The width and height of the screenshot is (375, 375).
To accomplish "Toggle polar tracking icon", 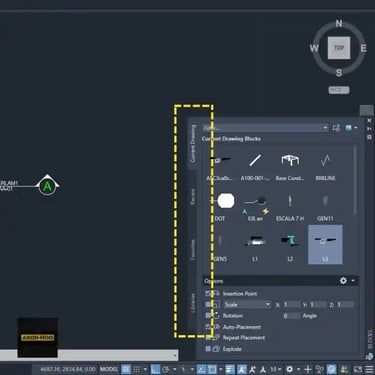I will (x=166, y=369).
